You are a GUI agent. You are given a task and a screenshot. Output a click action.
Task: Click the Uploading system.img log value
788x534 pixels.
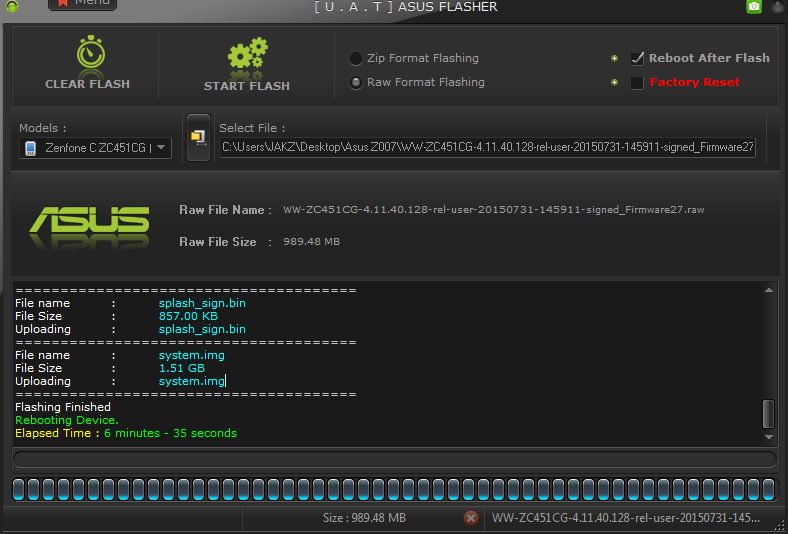[191, 381]
